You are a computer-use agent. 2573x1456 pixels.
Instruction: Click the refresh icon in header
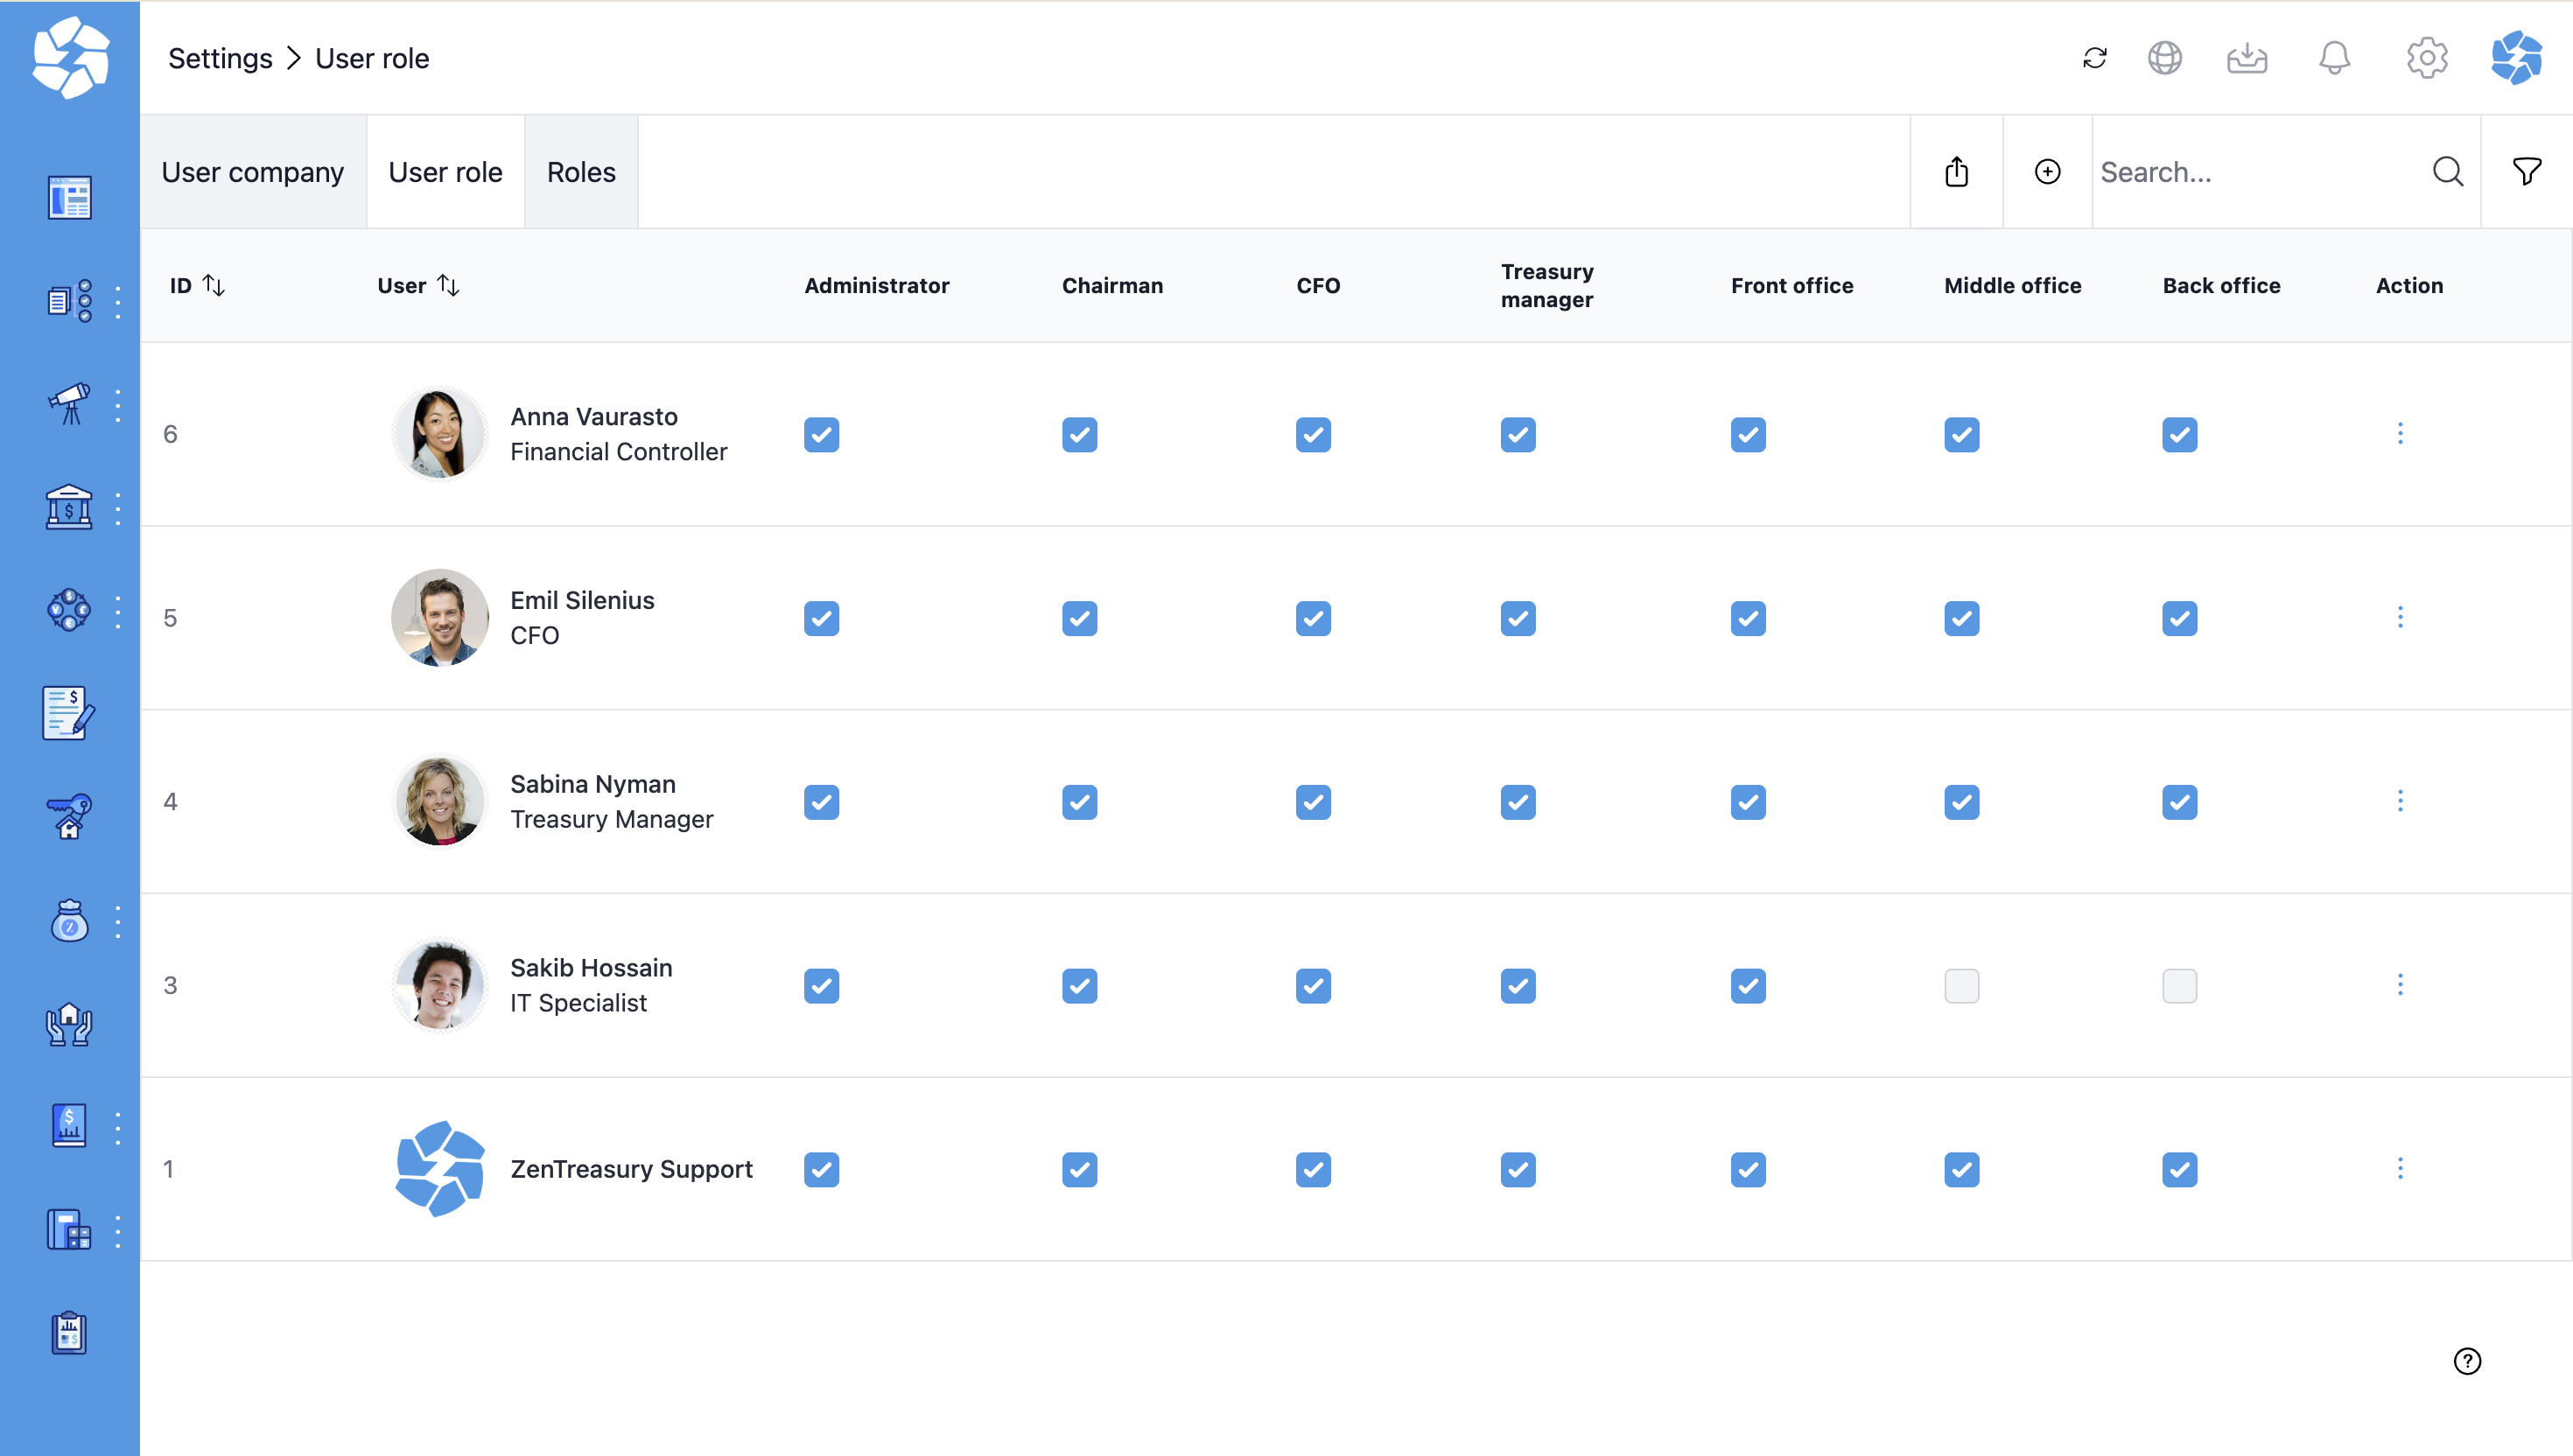2095,58
